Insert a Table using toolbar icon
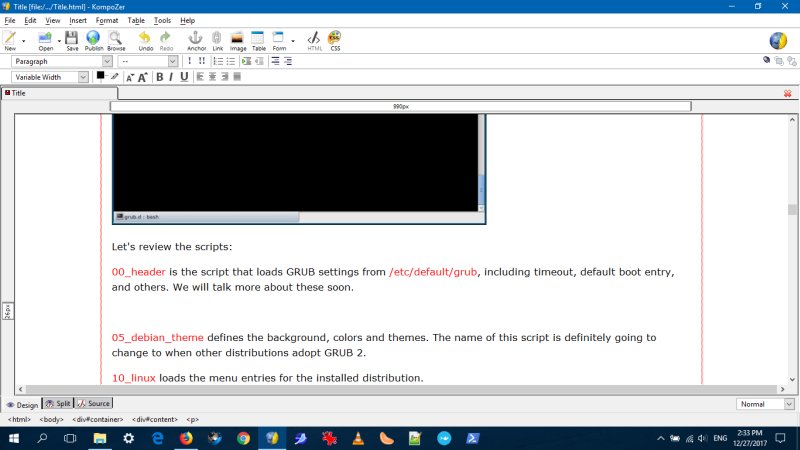The height and width of the screenshot is (450, 800). [258, 40]
